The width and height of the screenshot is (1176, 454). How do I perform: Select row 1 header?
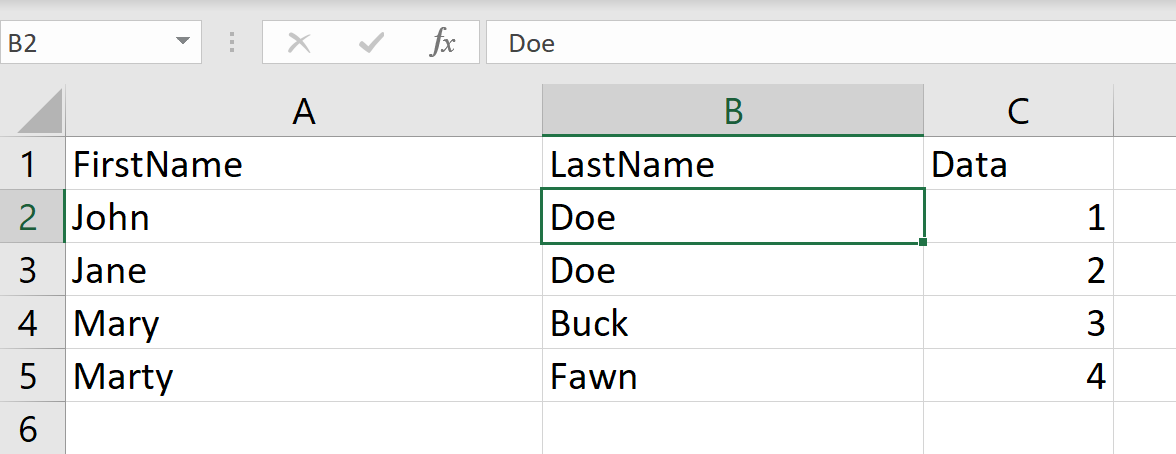pos(30,164)
